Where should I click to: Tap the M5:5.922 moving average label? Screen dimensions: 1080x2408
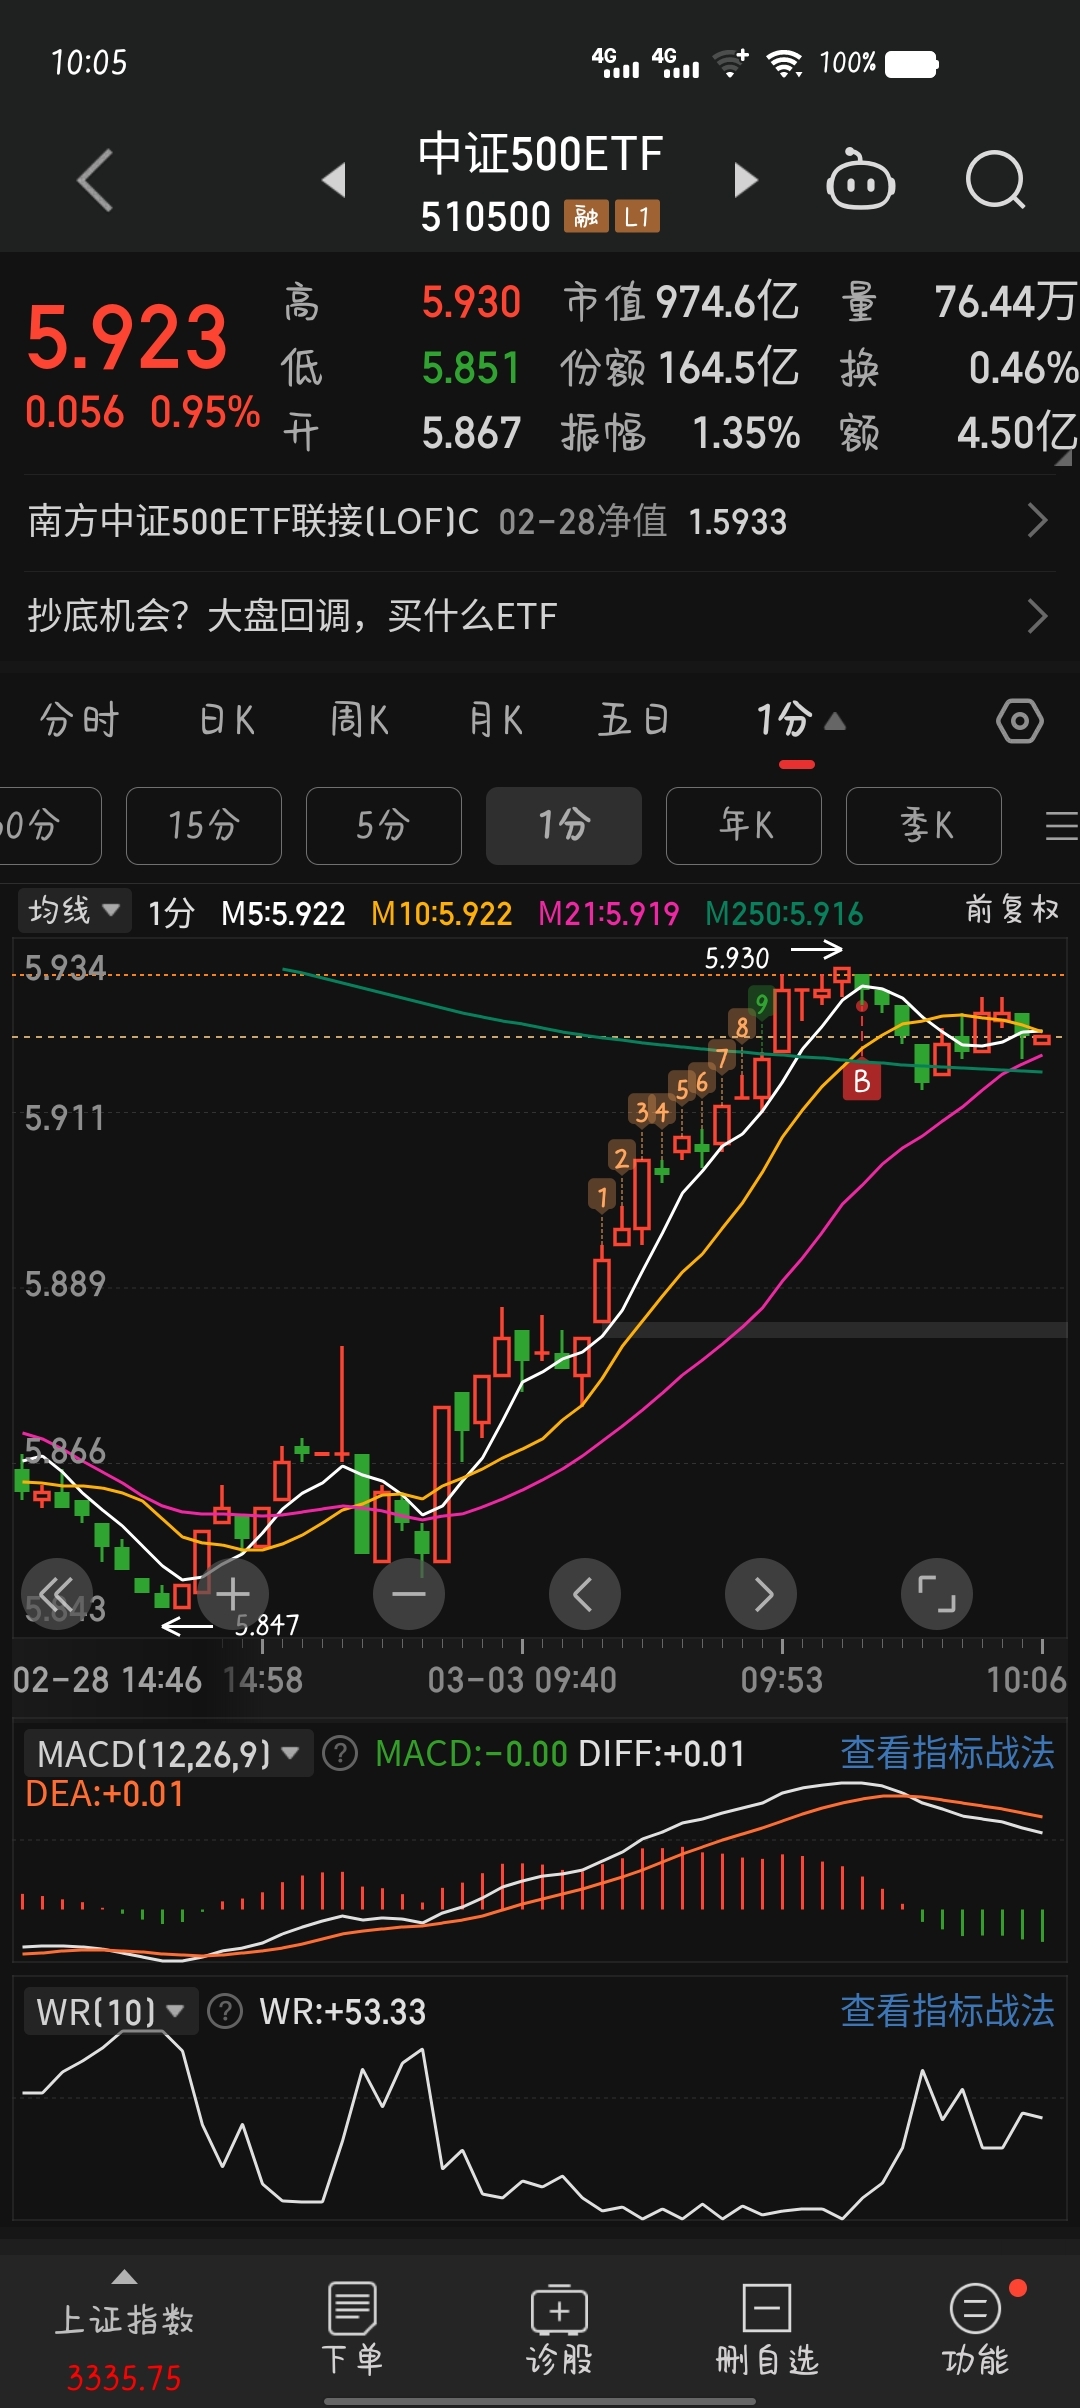(x=283, y=913)
